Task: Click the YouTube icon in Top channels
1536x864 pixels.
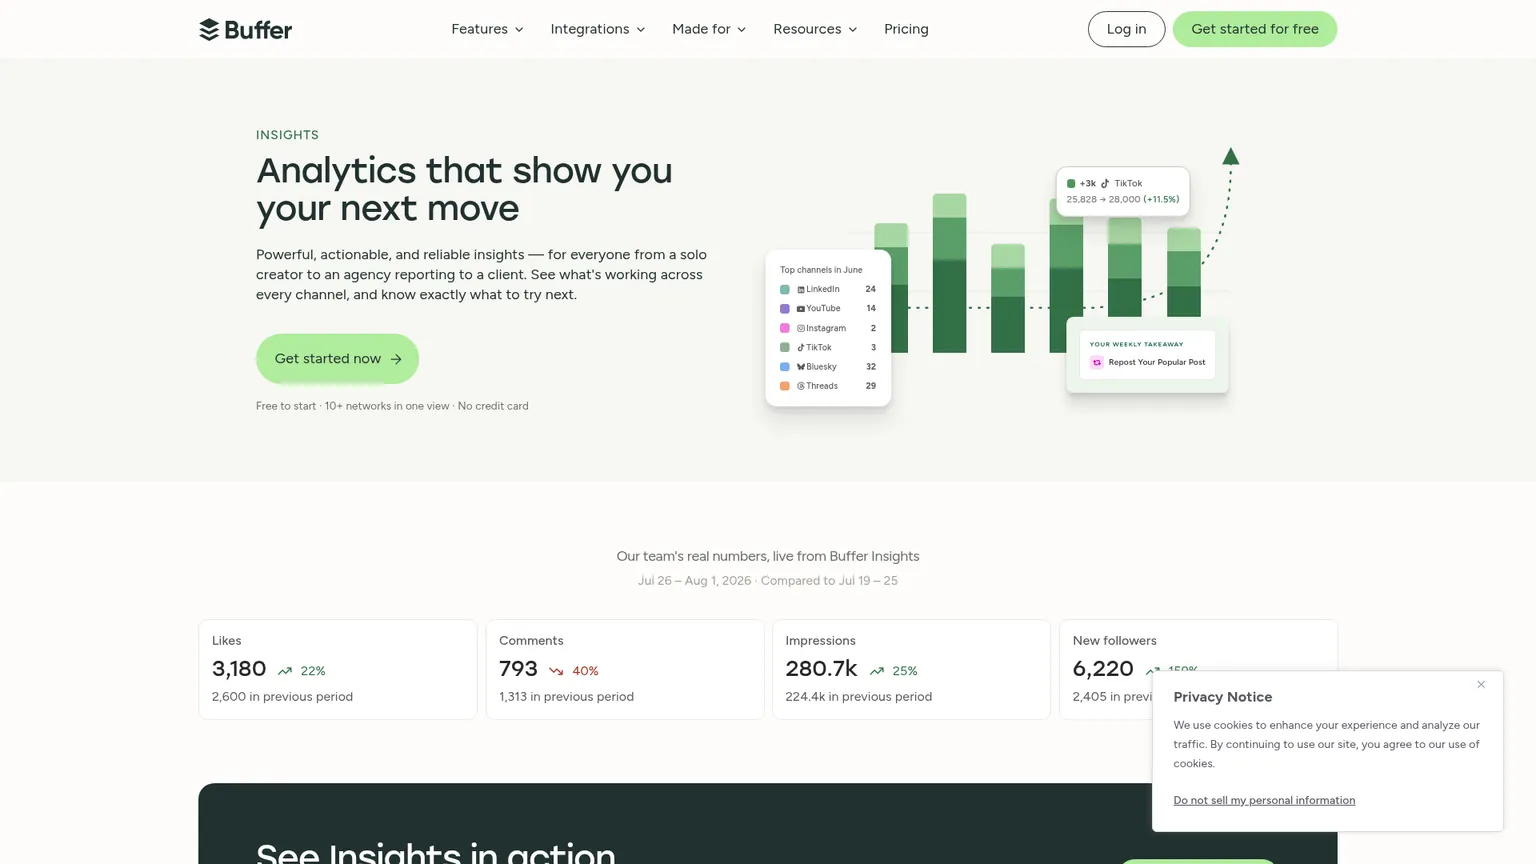Action: point(800,309)
